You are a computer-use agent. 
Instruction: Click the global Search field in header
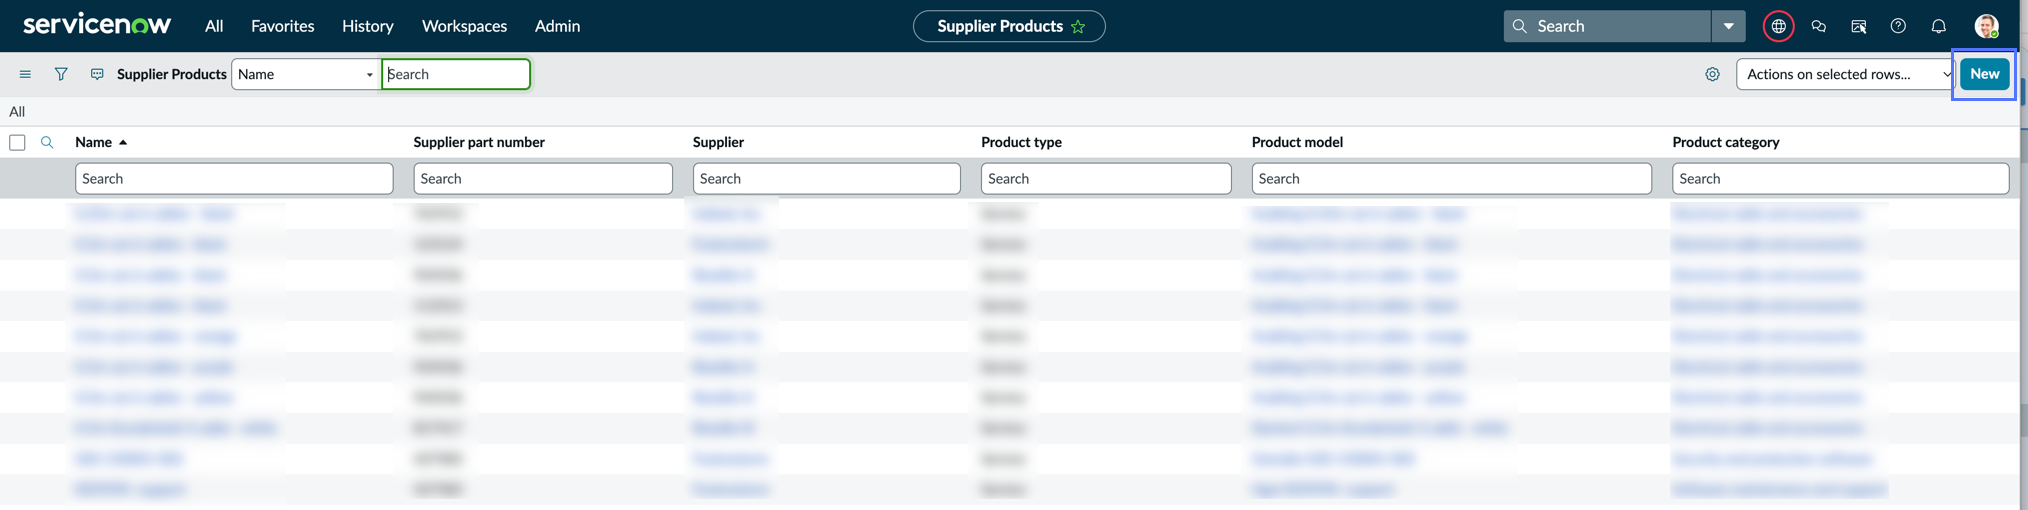pyautogui.click(x=1607, y=26)
